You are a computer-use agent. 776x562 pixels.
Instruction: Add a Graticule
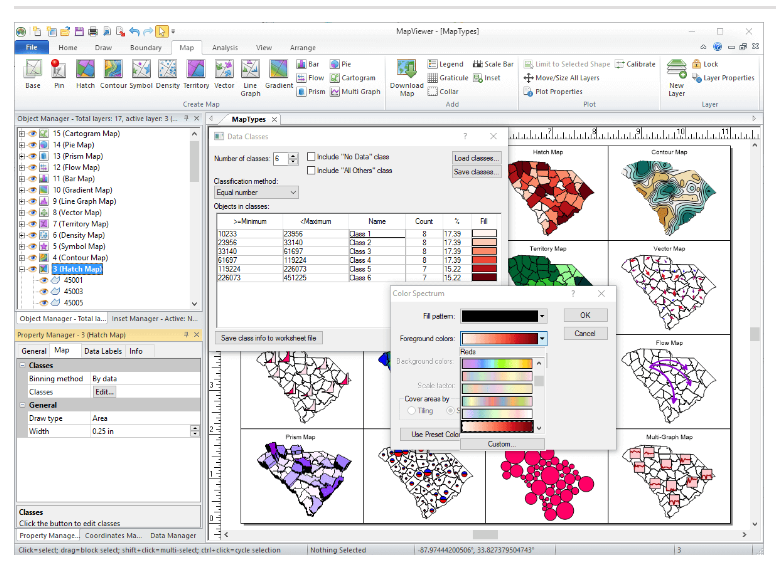tap(448, 78)
